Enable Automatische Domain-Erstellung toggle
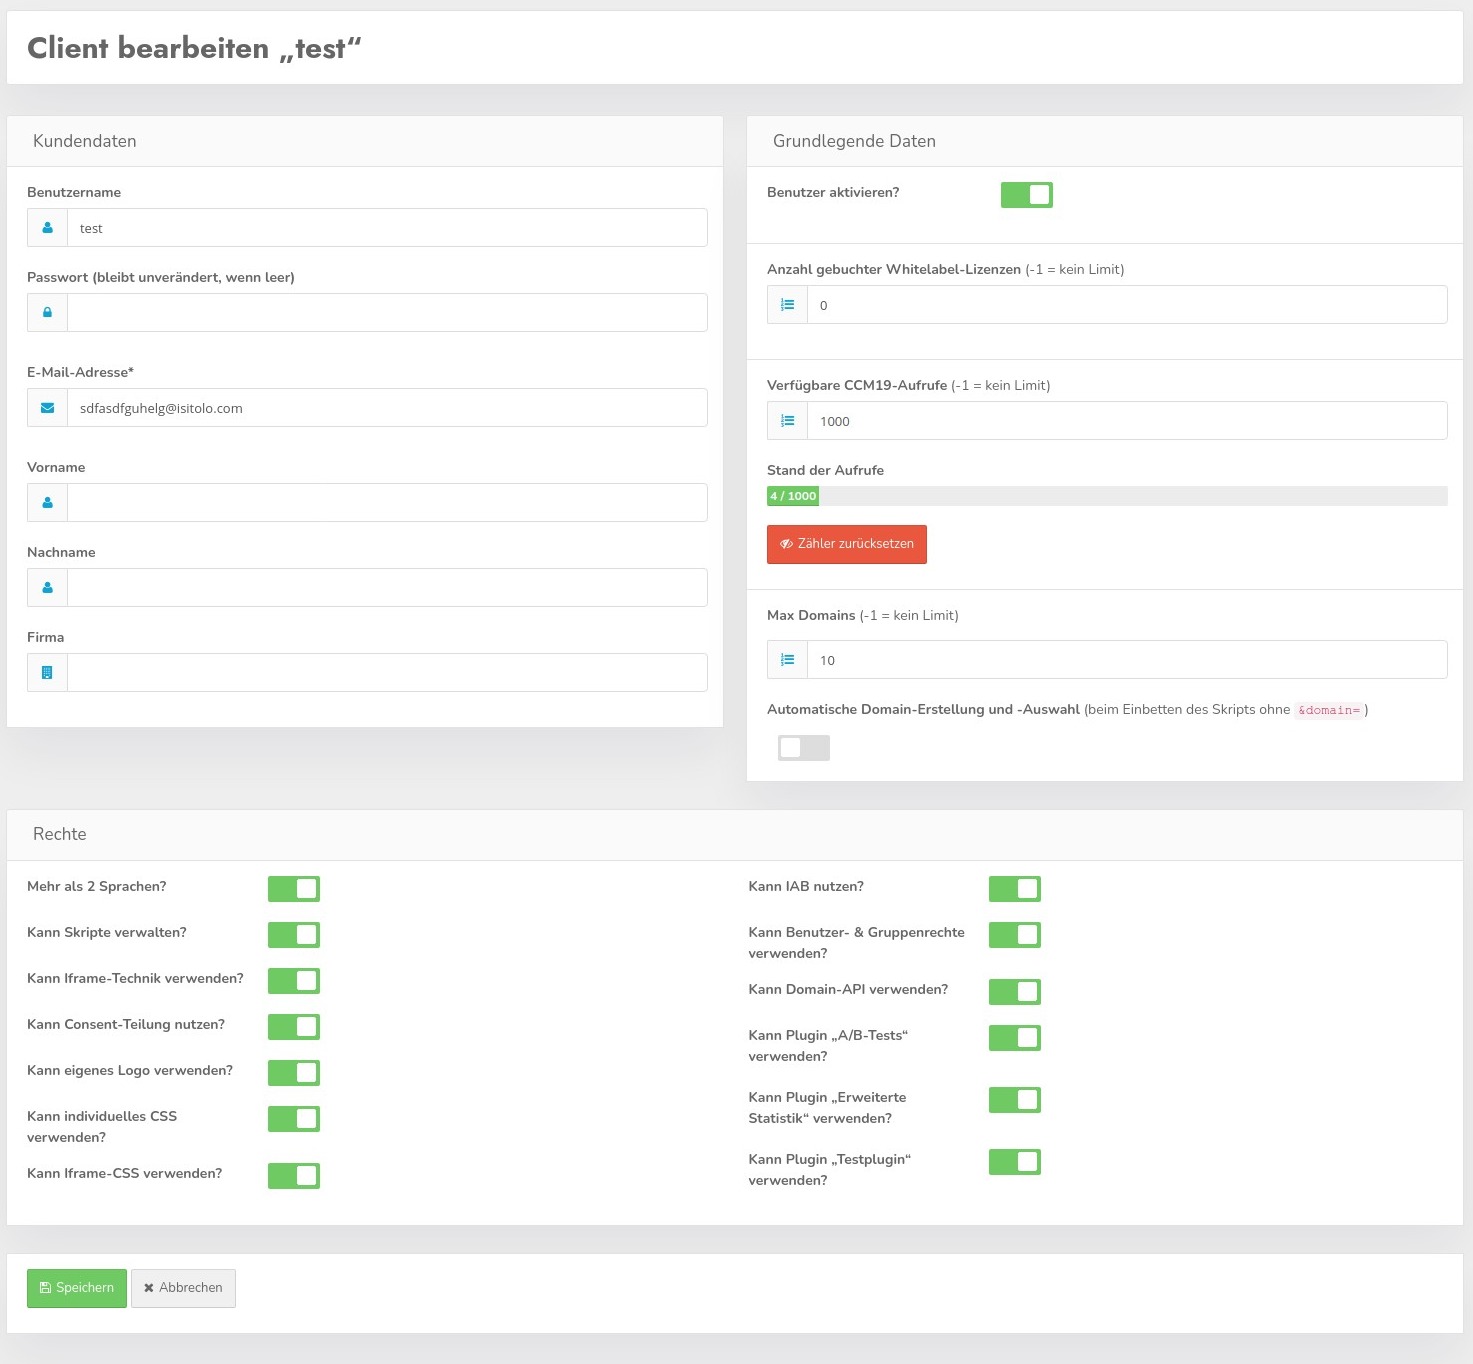Screen dimensions: 1473x1364 click(x=803, y=748)
